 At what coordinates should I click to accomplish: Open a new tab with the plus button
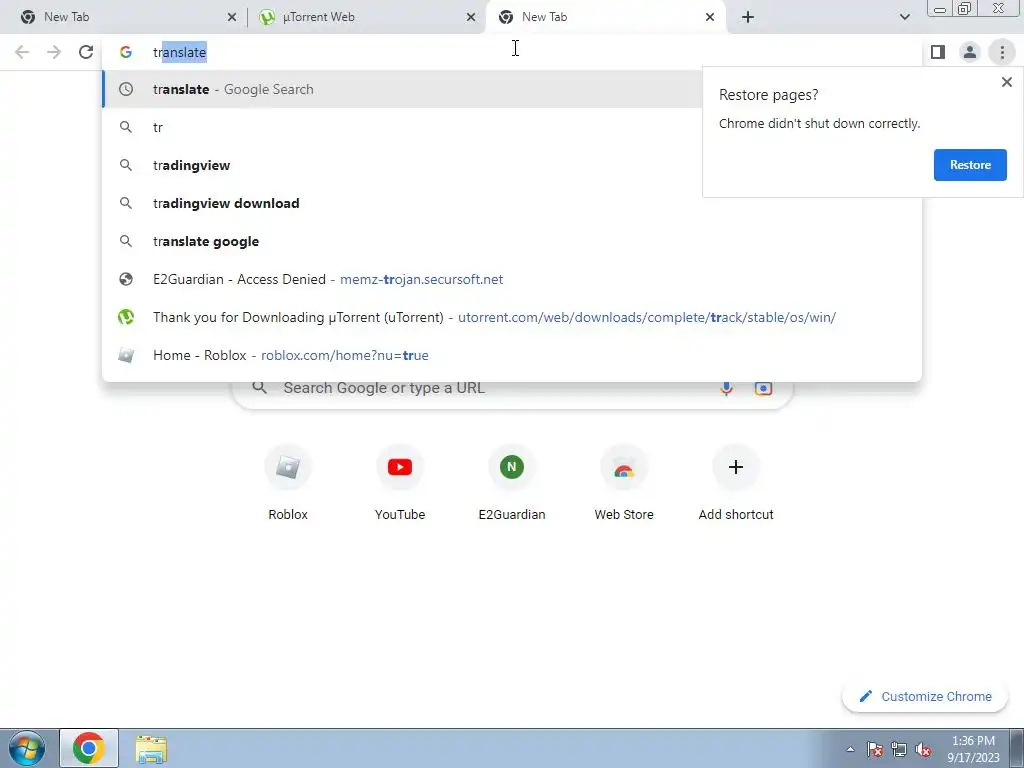pyautogui.click(x=748, y=17)
